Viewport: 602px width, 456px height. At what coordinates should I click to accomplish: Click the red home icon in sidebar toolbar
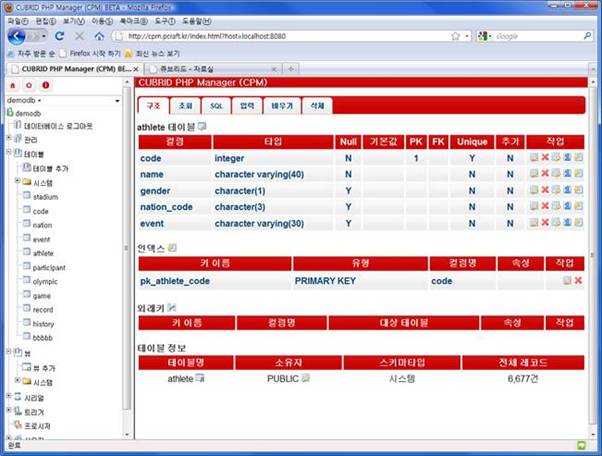pyautogui.click(x=13, y=85)
